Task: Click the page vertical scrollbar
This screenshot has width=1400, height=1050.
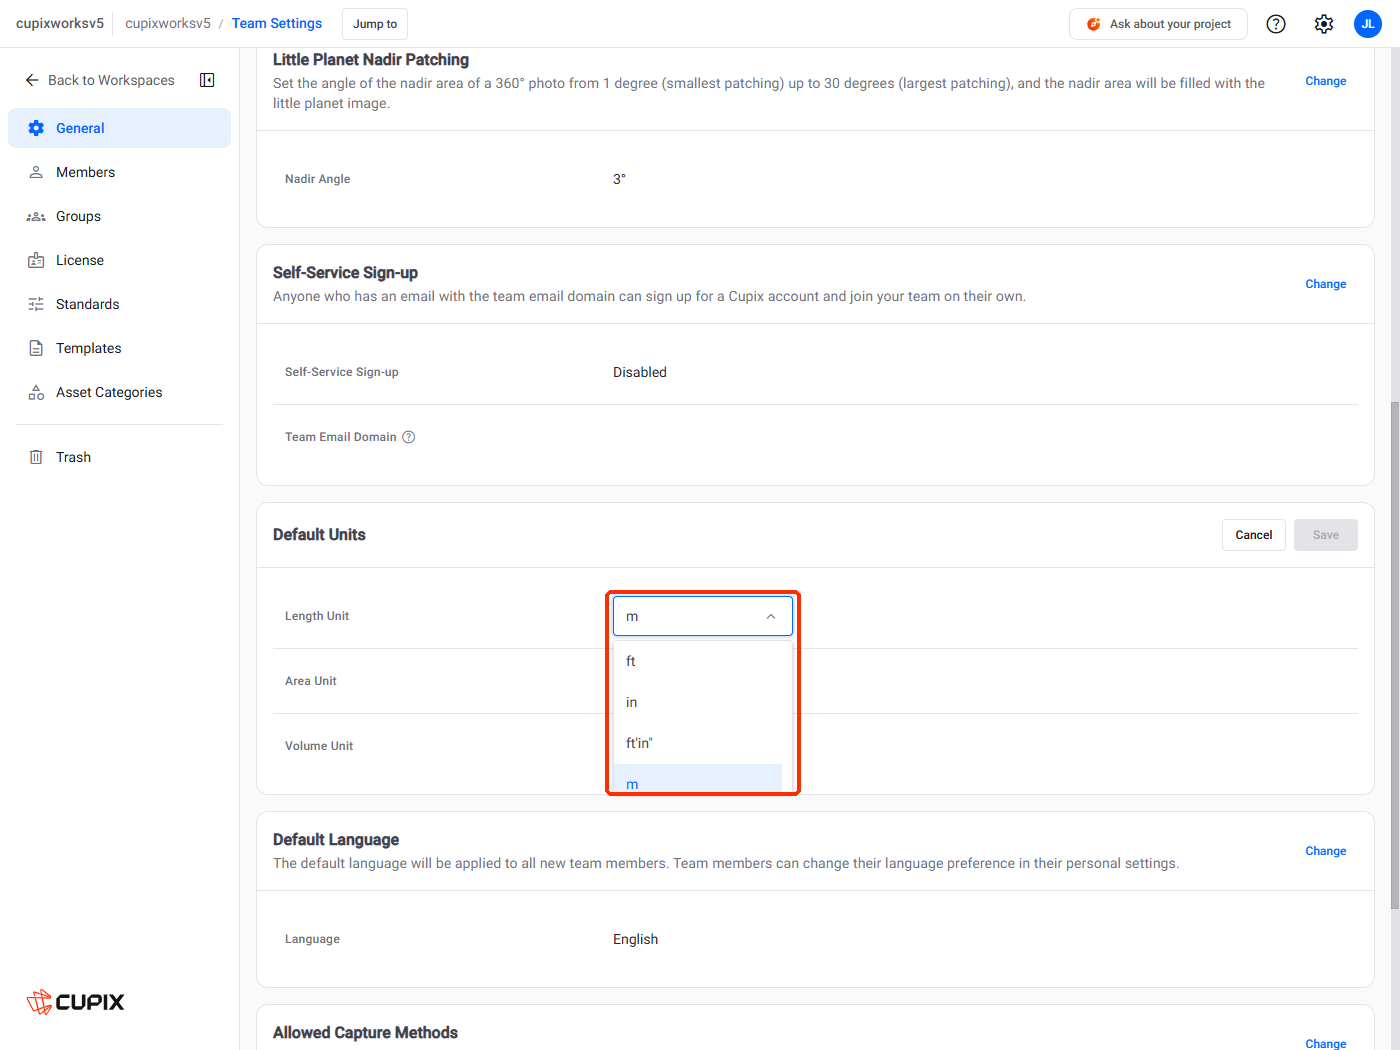Action: [1394, 655]
